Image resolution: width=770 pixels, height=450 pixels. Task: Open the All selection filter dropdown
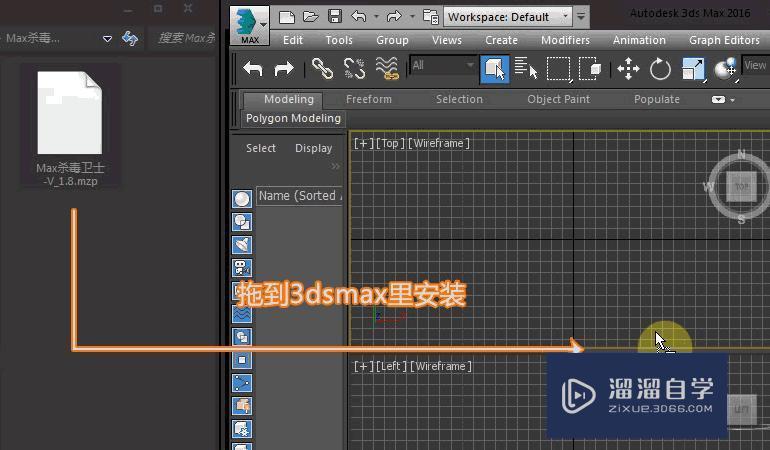pyautogui.click(x=442, y=65)
